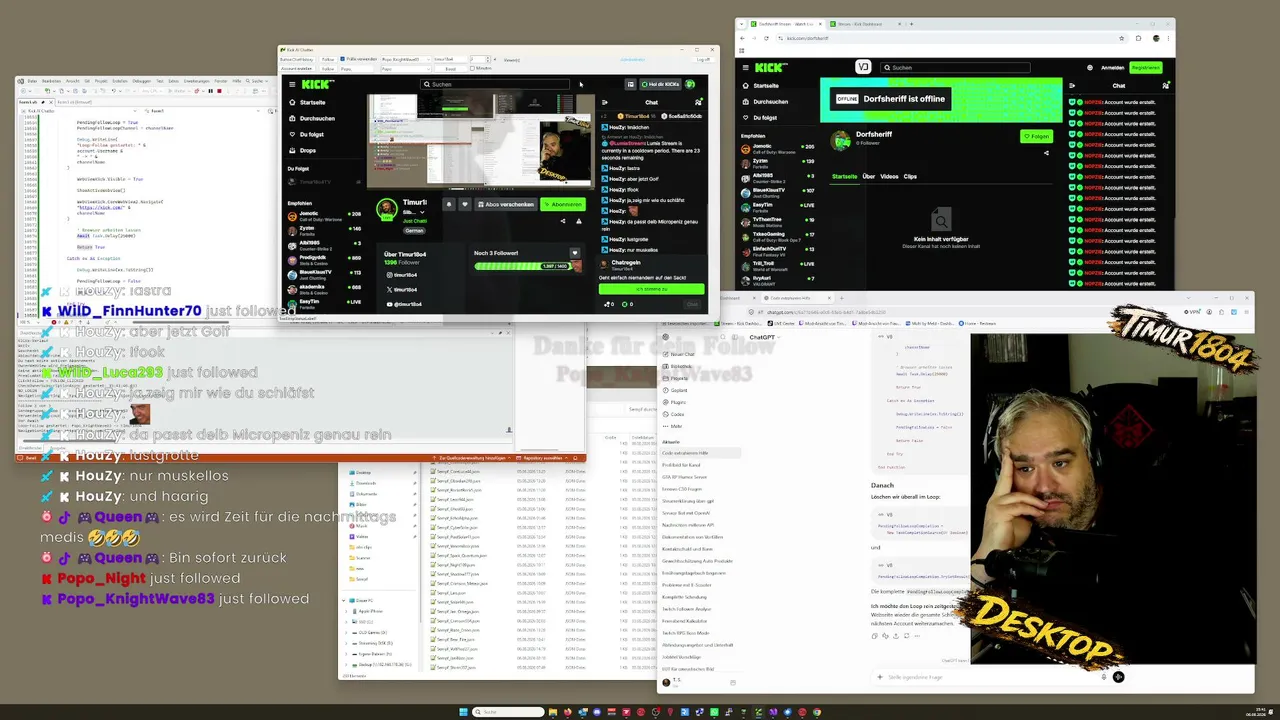Open ChatGPT model selector dropdown
This screenshot has width=1280, height=720.
click(763, 337)
